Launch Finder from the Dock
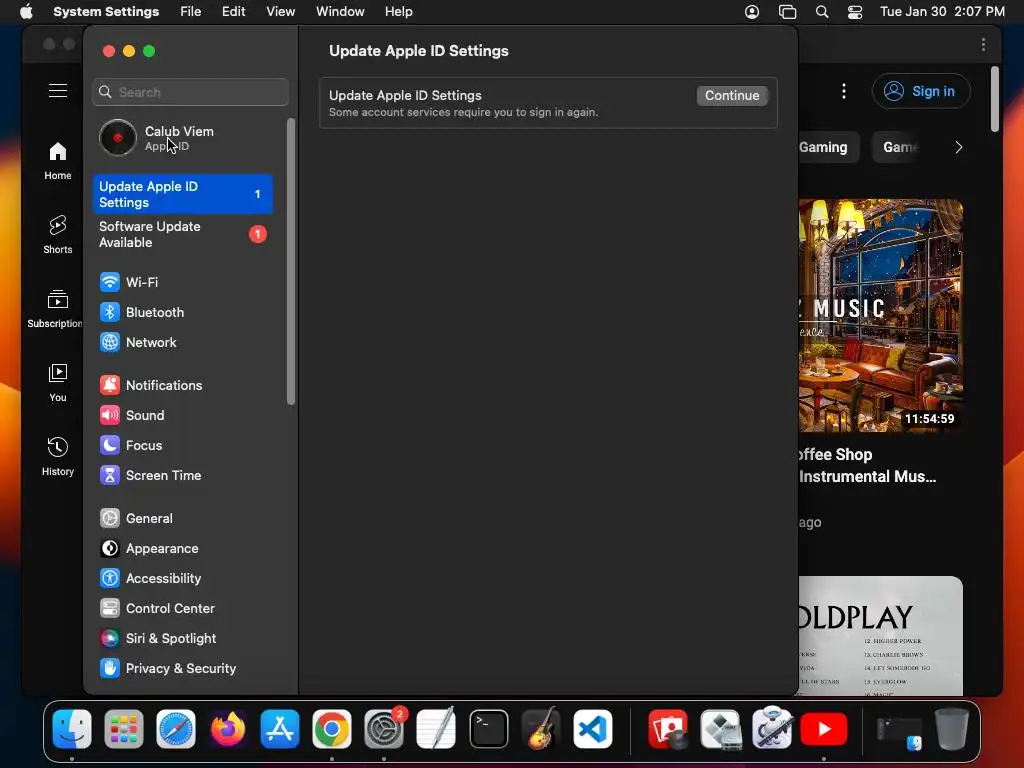This screenshot has width=1024, height=768. click(72, 729)
